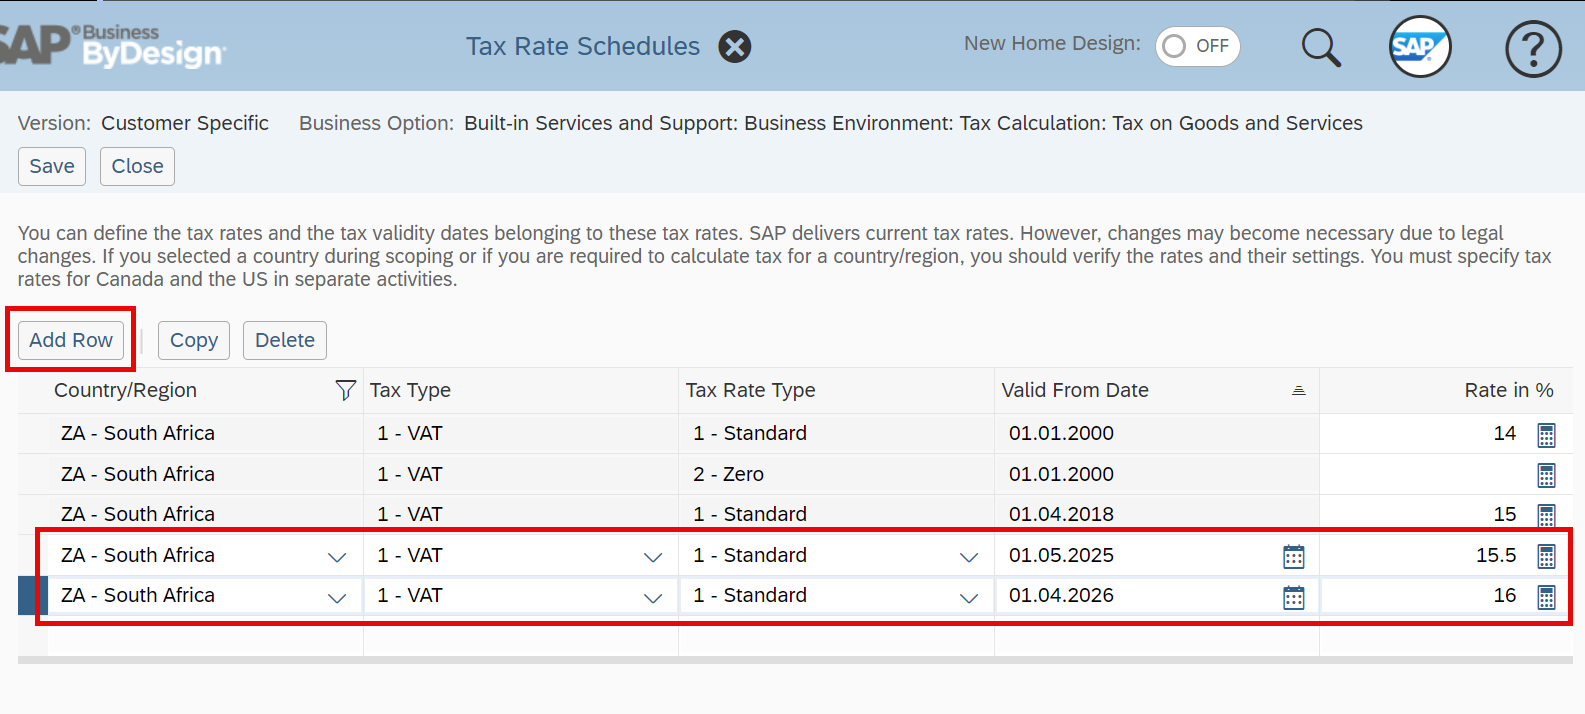
Task: Expand Tax Type dropdown in 01.04.2026 row
Action: tap(653, 598)
